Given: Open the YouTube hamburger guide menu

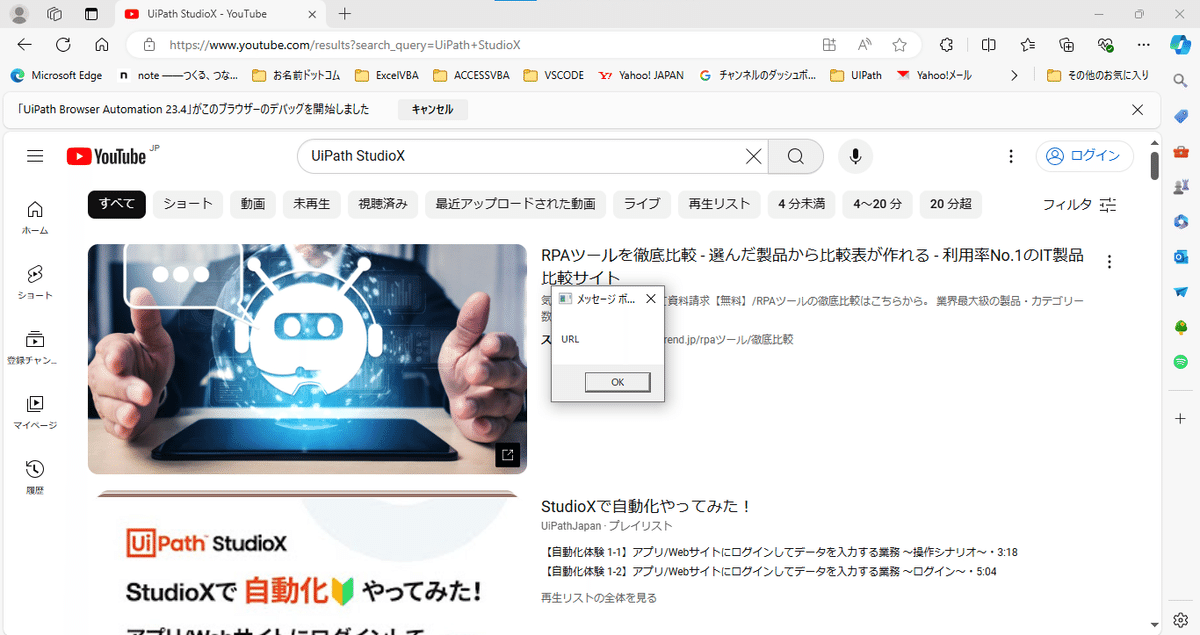Looking at the screenshot, I should [36, 156].
